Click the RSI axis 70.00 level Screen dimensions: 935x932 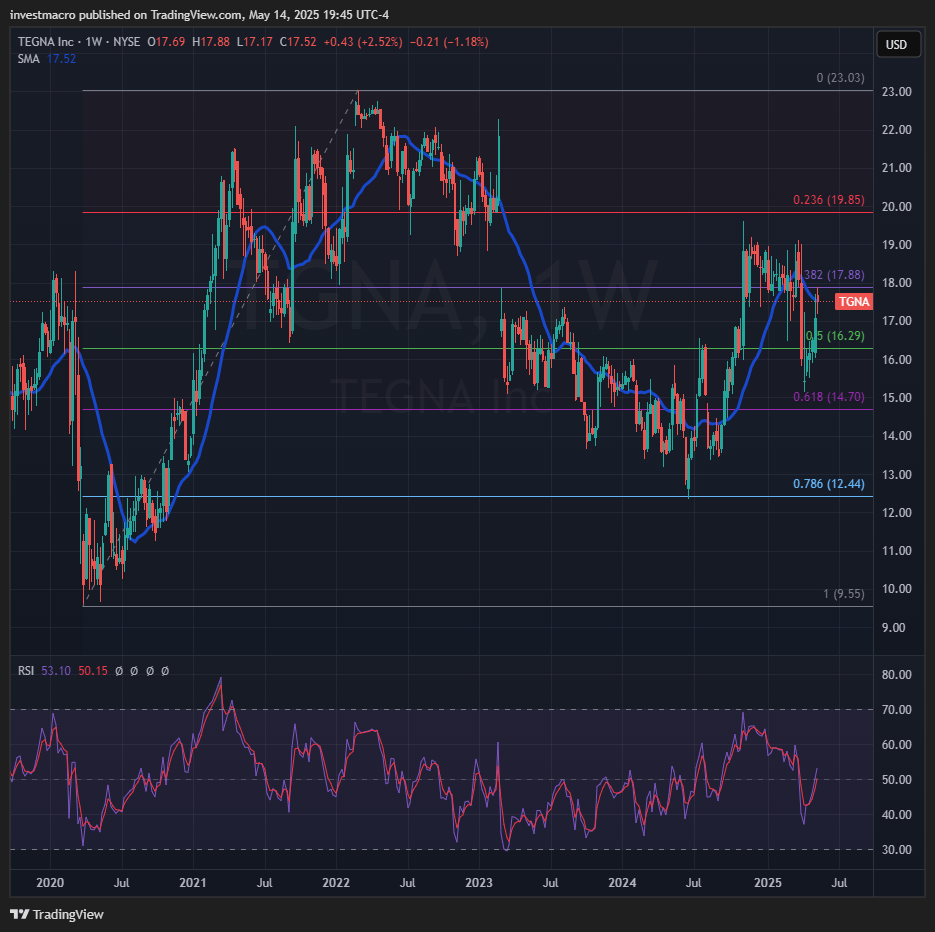tap(897, 710)
